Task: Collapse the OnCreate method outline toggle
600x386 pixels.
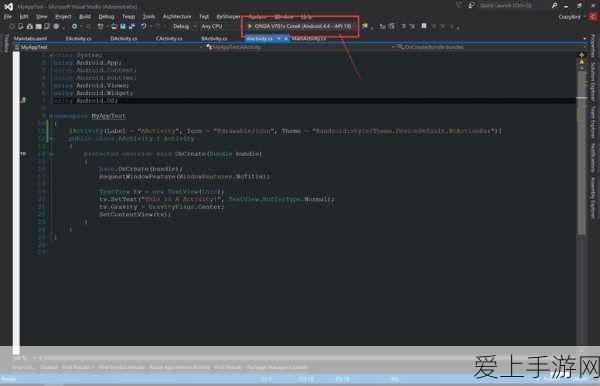Action: pos(51,154)
